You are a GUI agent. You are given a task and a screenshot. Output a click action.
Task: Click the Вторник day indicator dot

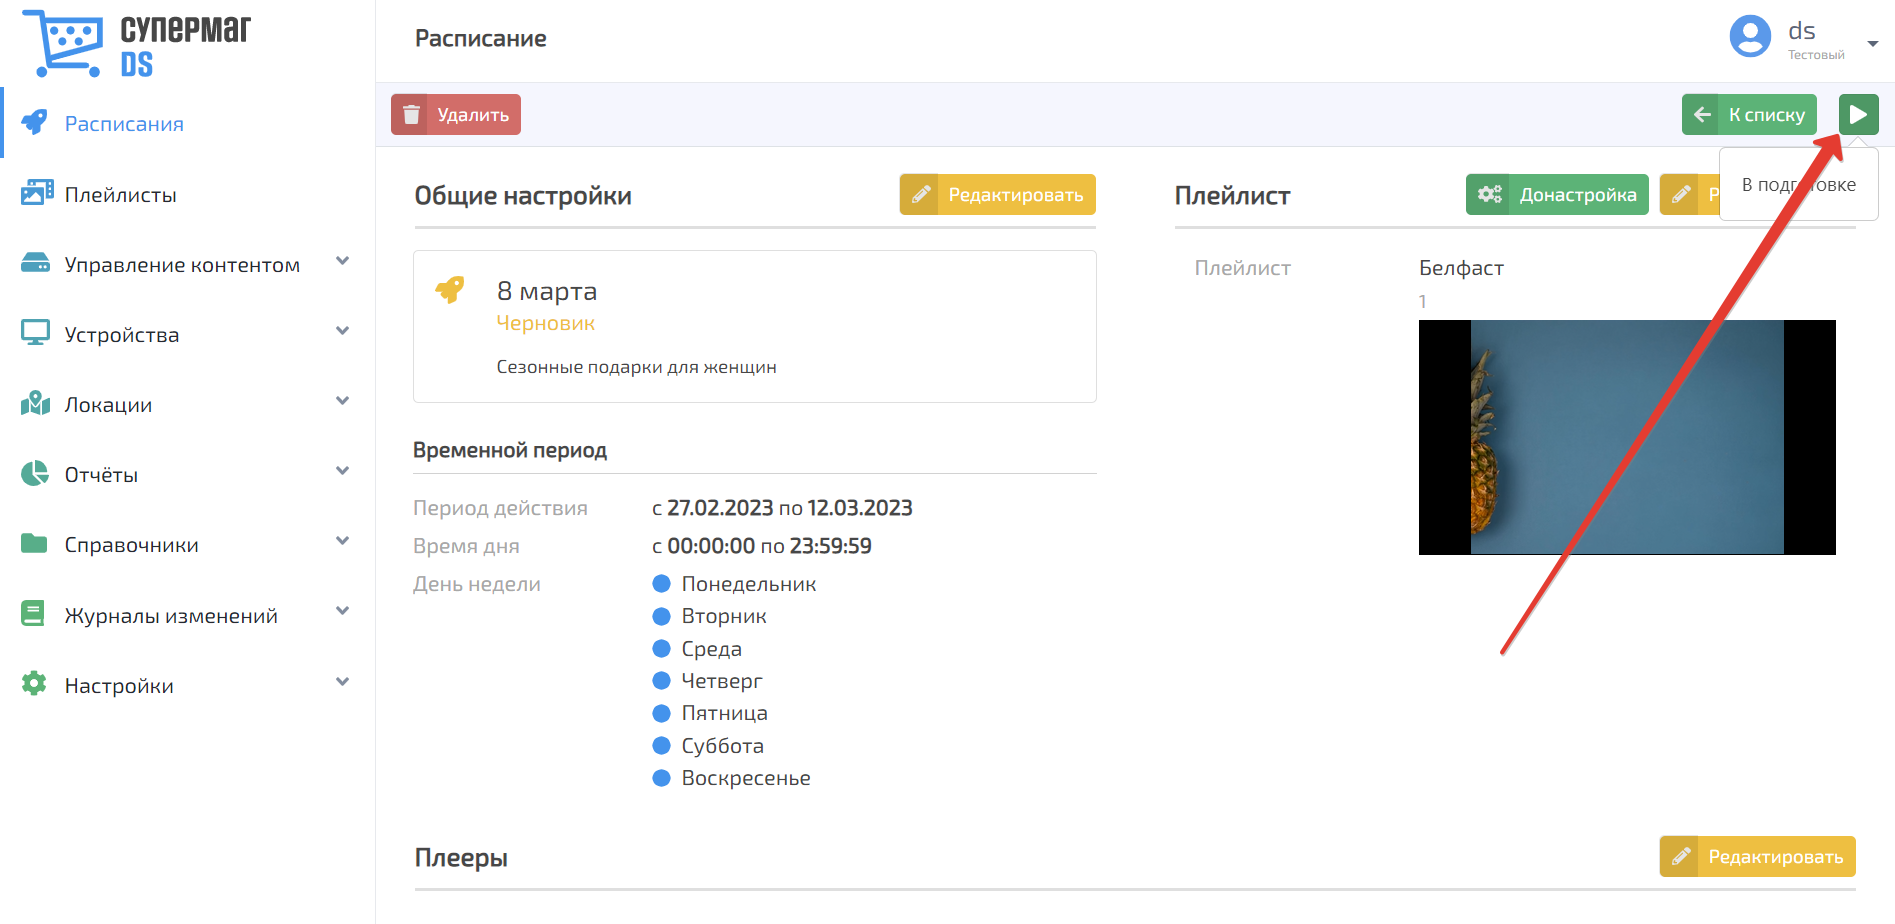(661, 616)
